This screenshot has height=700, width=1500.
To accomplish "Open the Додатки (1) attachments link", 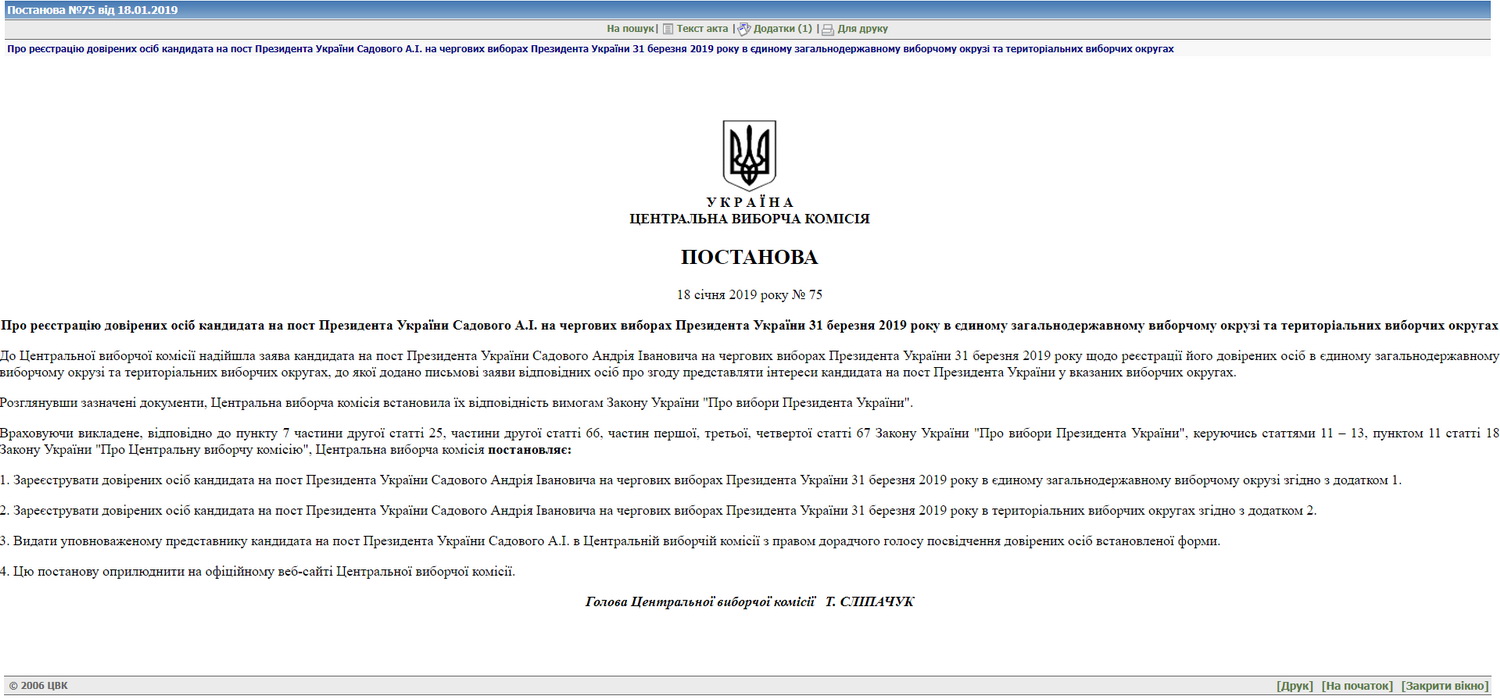I will (x=782, y=29).
